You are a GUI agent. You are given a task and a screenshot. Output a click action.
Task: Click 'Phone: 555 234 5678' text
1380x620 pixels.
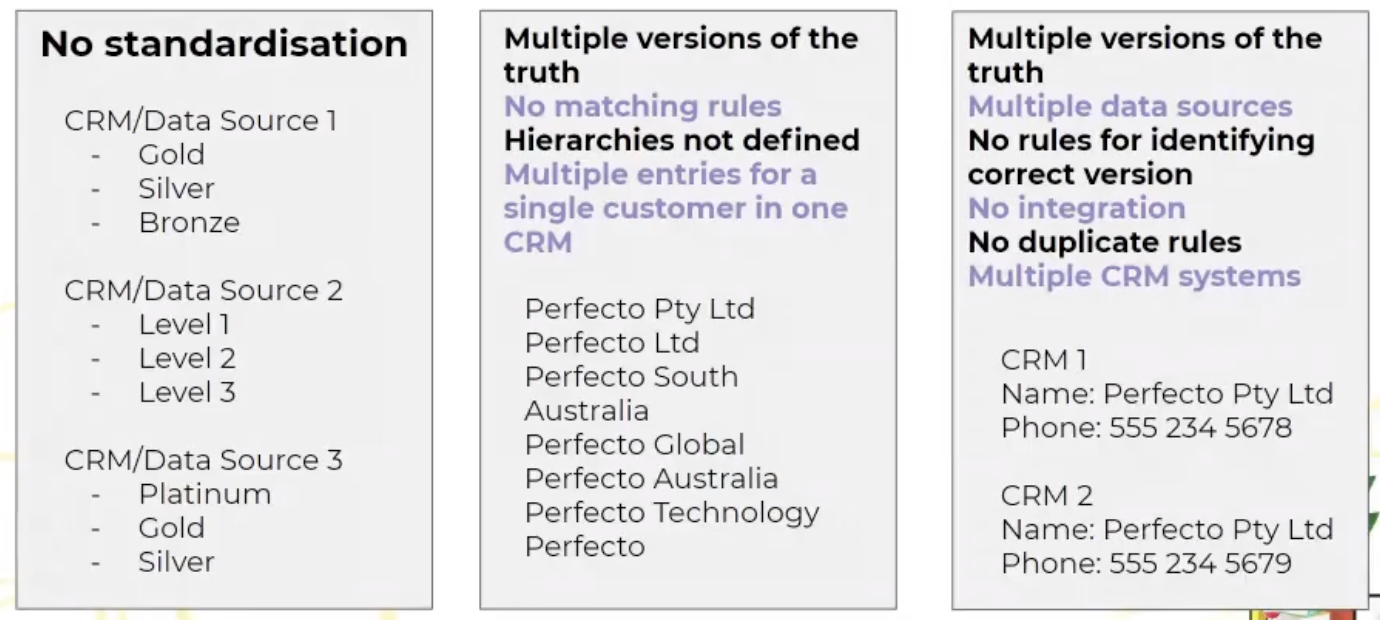1146,428
